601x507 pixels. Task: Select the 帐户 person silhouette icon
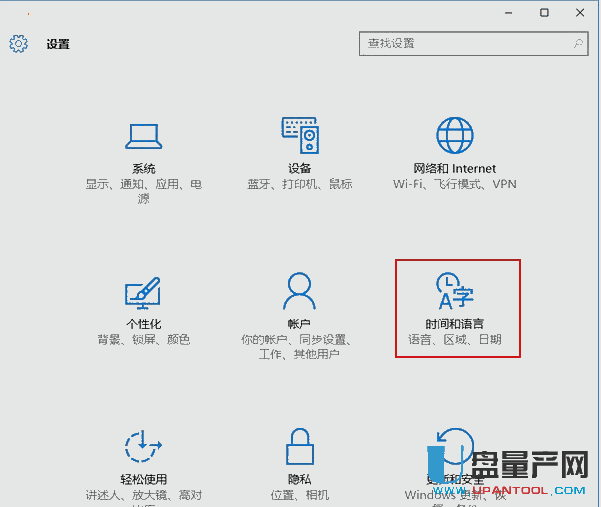pyautogui.click(x=299, y=291)
